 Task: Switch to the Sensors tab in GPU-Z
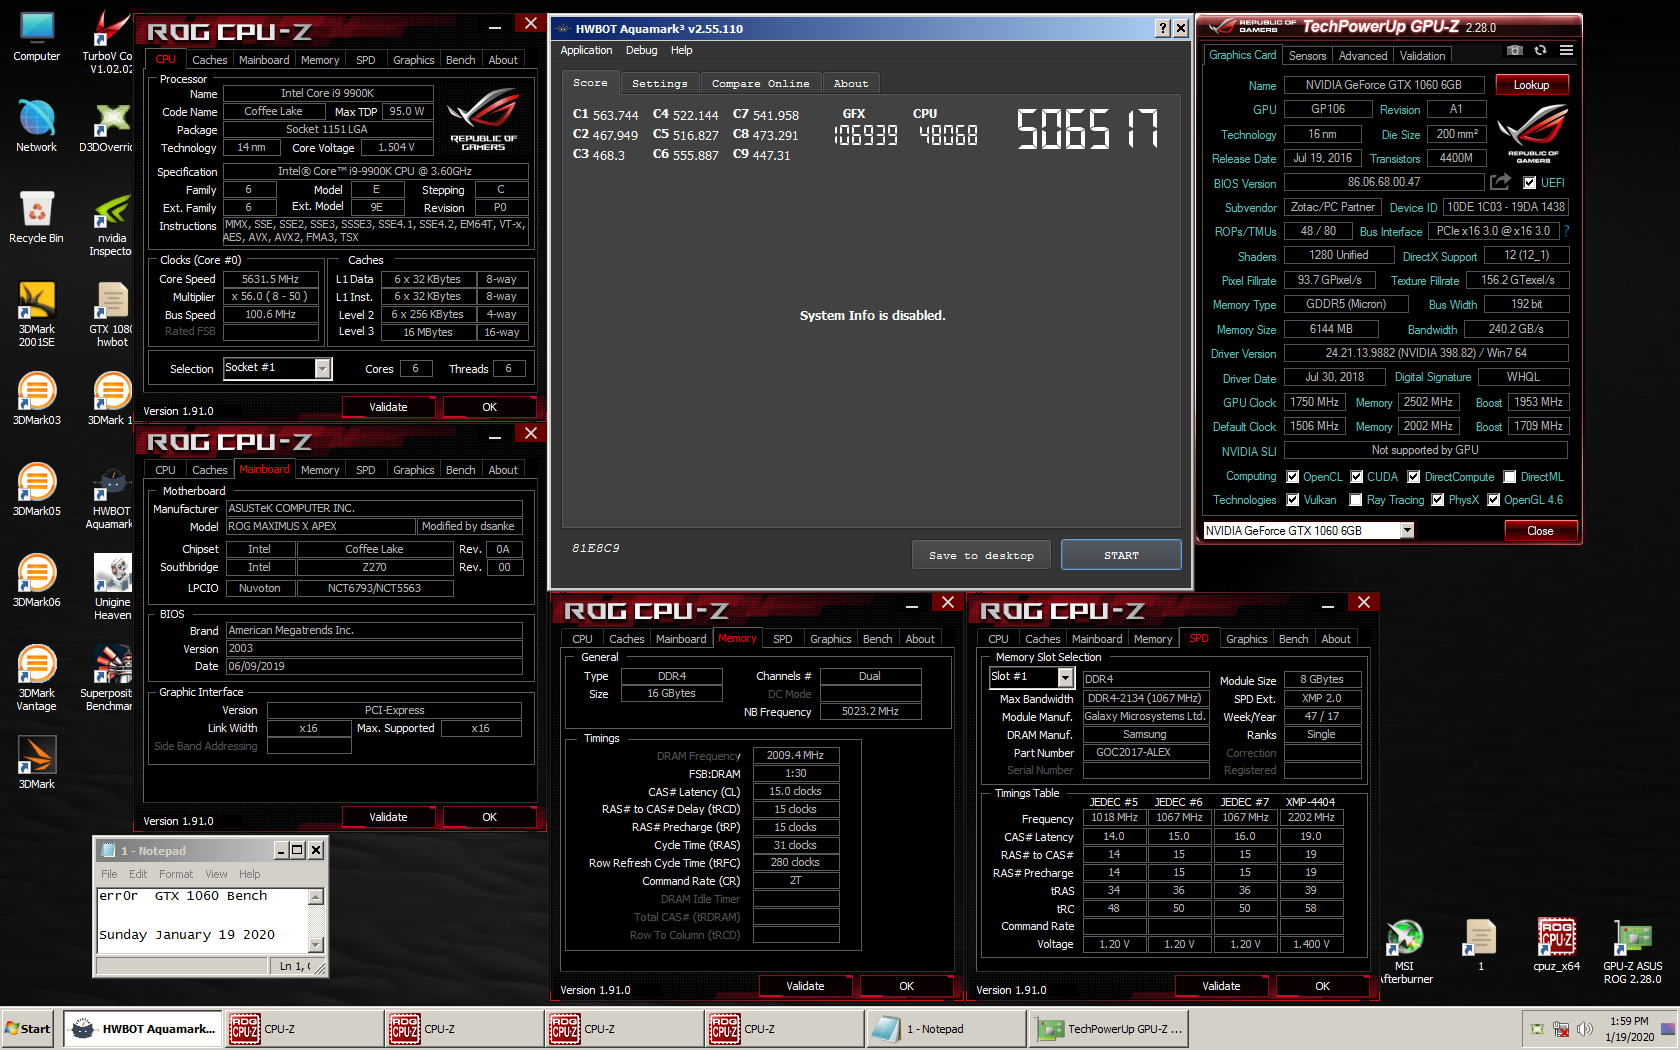point(1307,56)
